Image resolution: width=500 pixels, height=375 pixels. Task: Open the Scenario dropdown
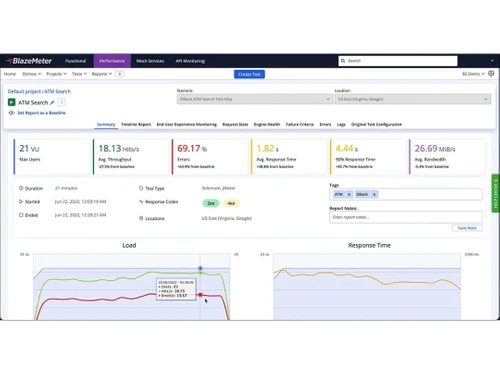[x=255, y=99]
